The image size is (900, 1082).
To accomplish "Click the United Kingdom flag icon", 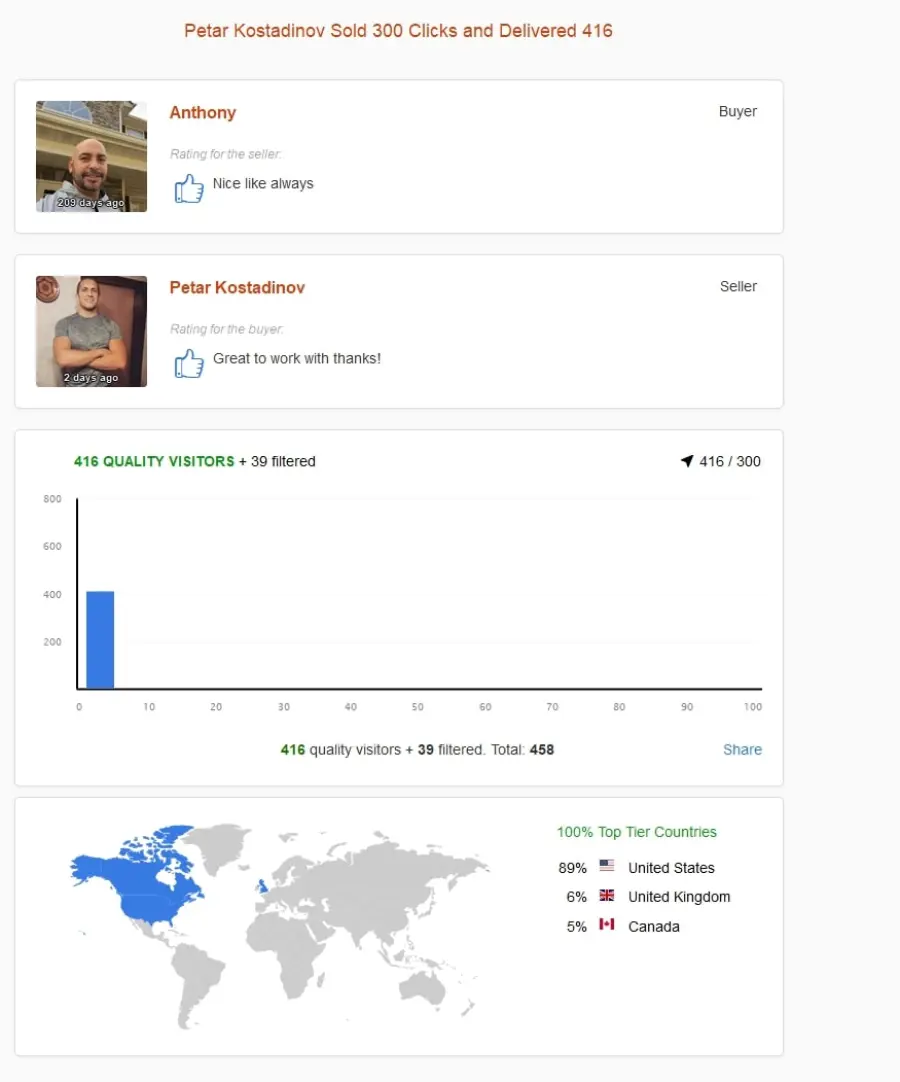I will click(x=607, y=895).
